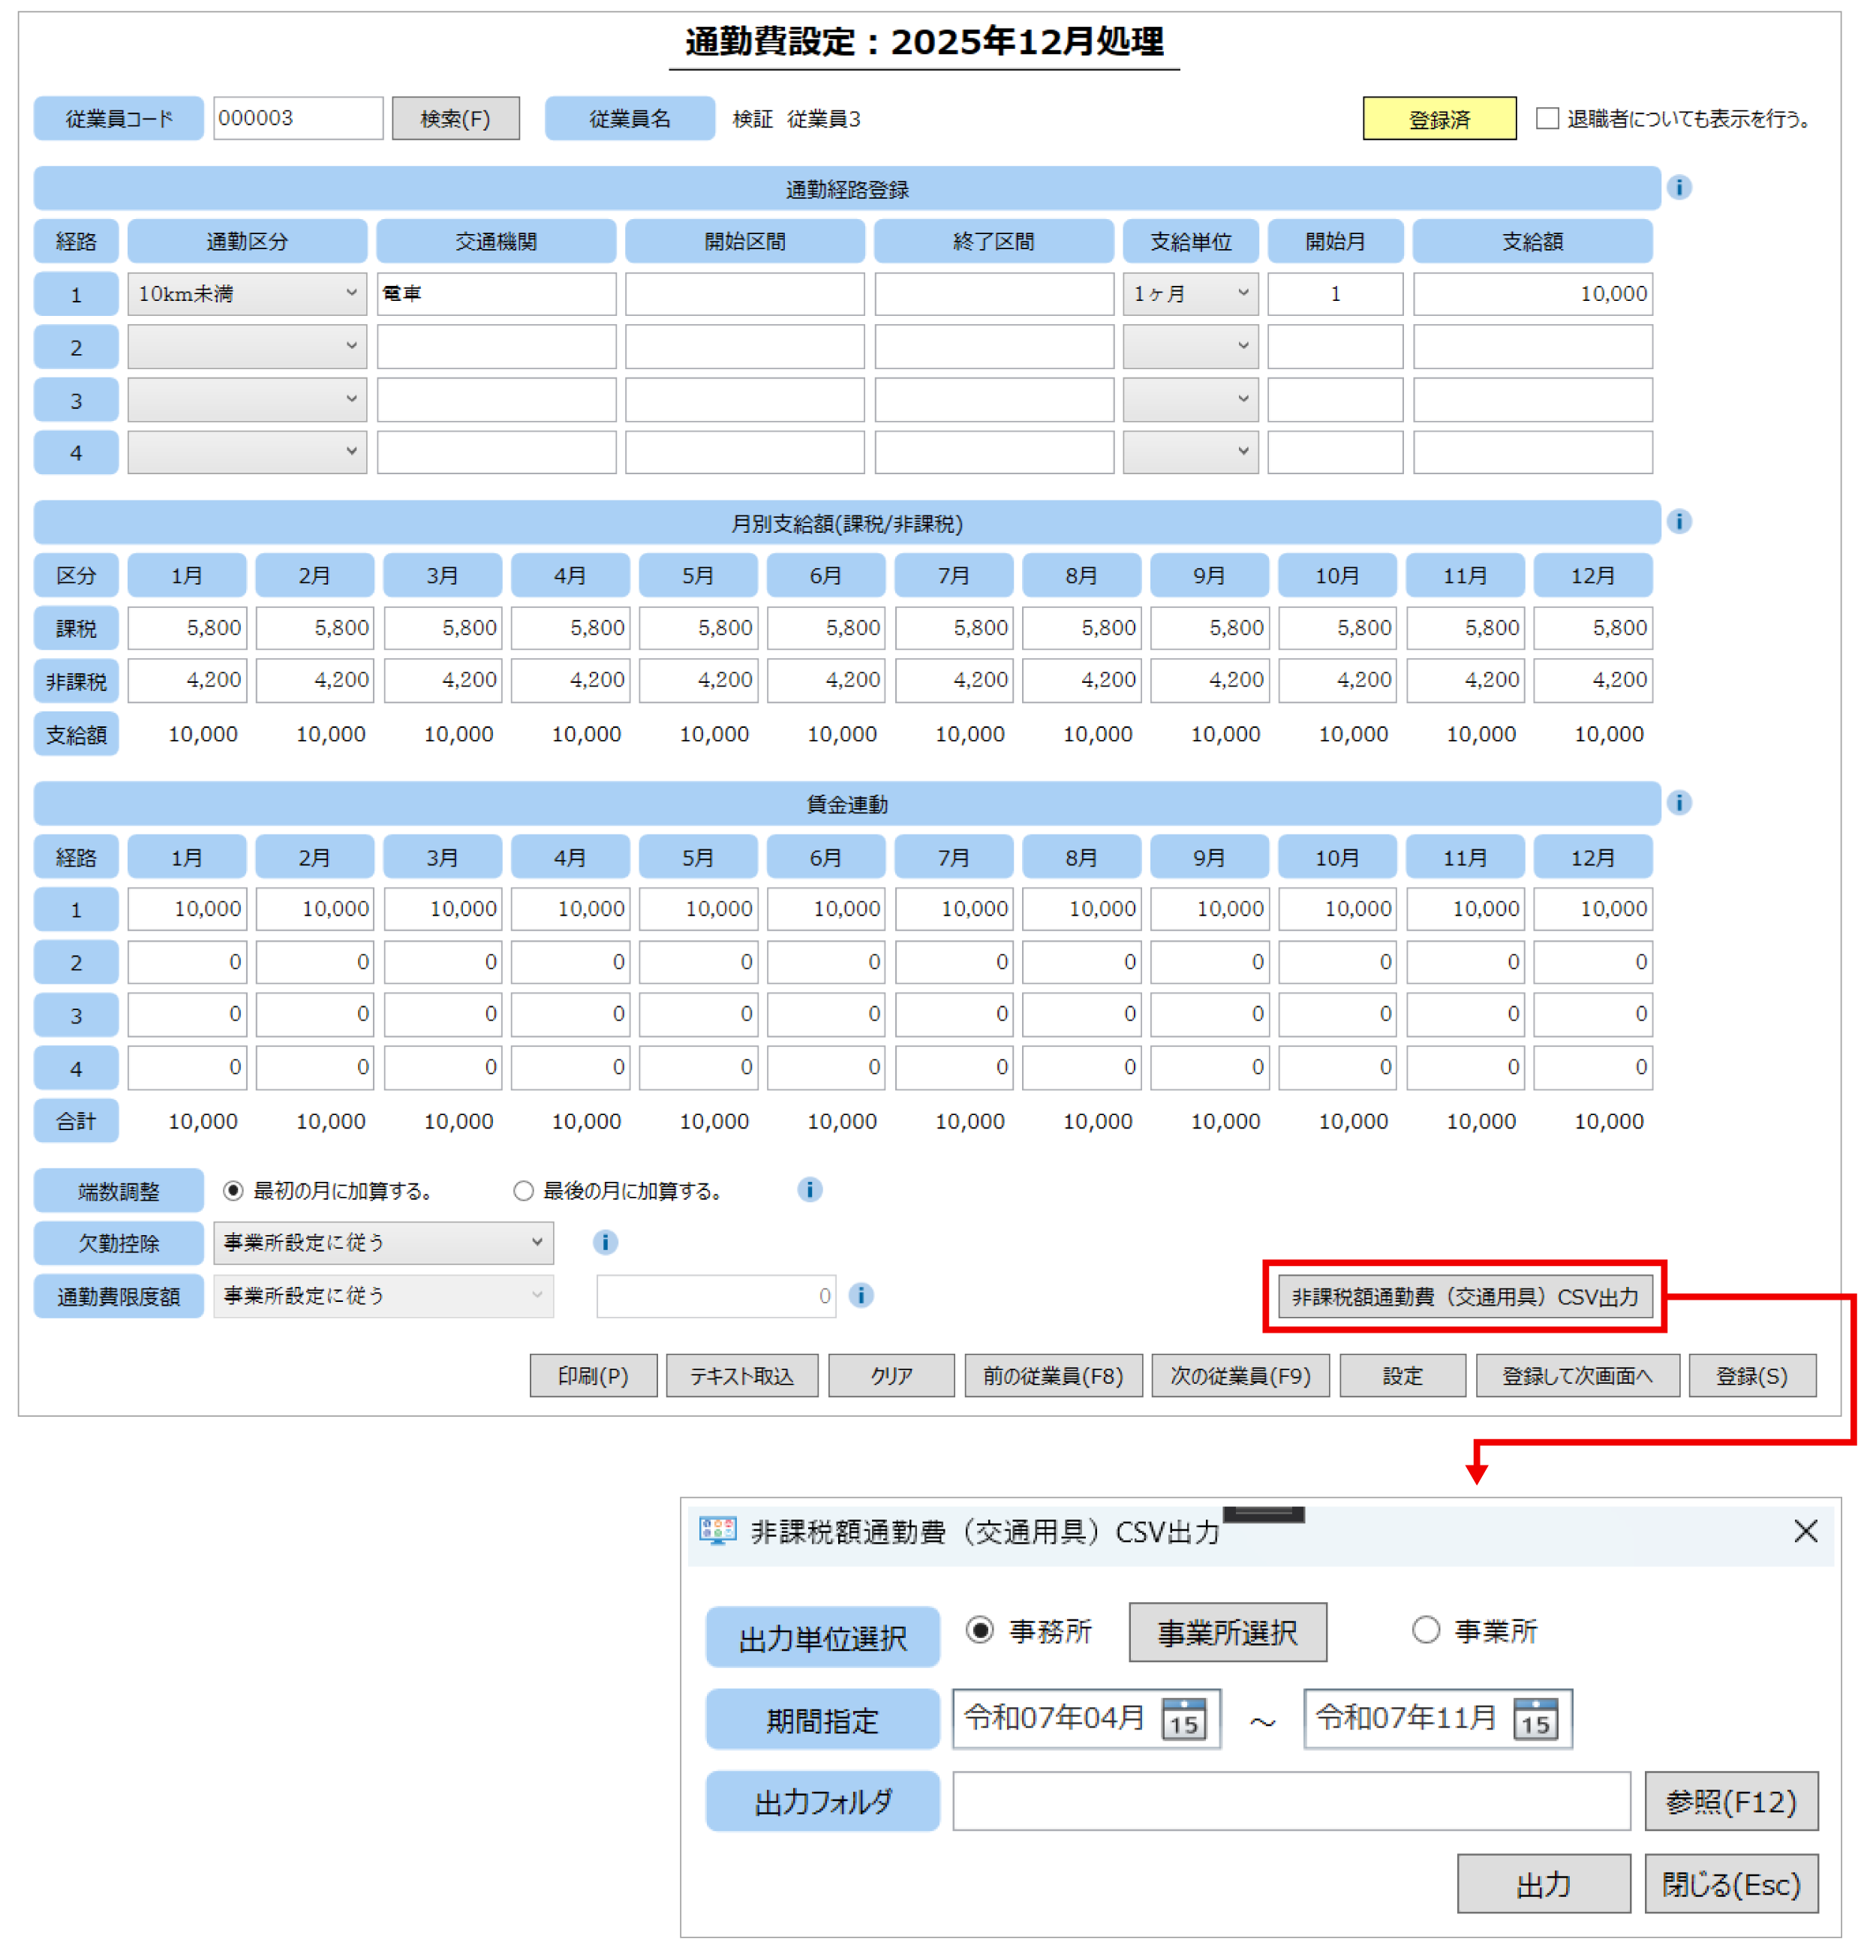Image resolution: width=1876 pixels, height=1960 pixels.
Task: Click info icon beside 通勤経路登録 header
Action: [1679, 188]
